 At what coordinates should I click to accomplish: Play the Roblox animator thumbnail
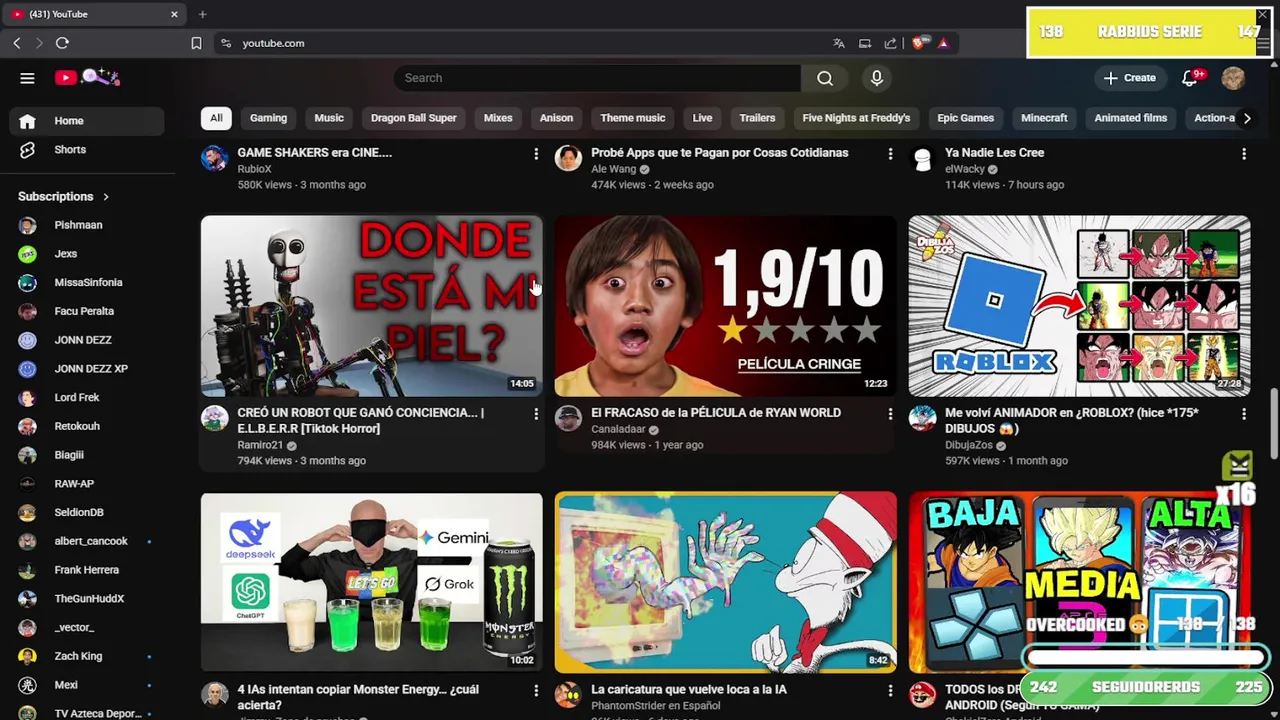(1080, 306)
